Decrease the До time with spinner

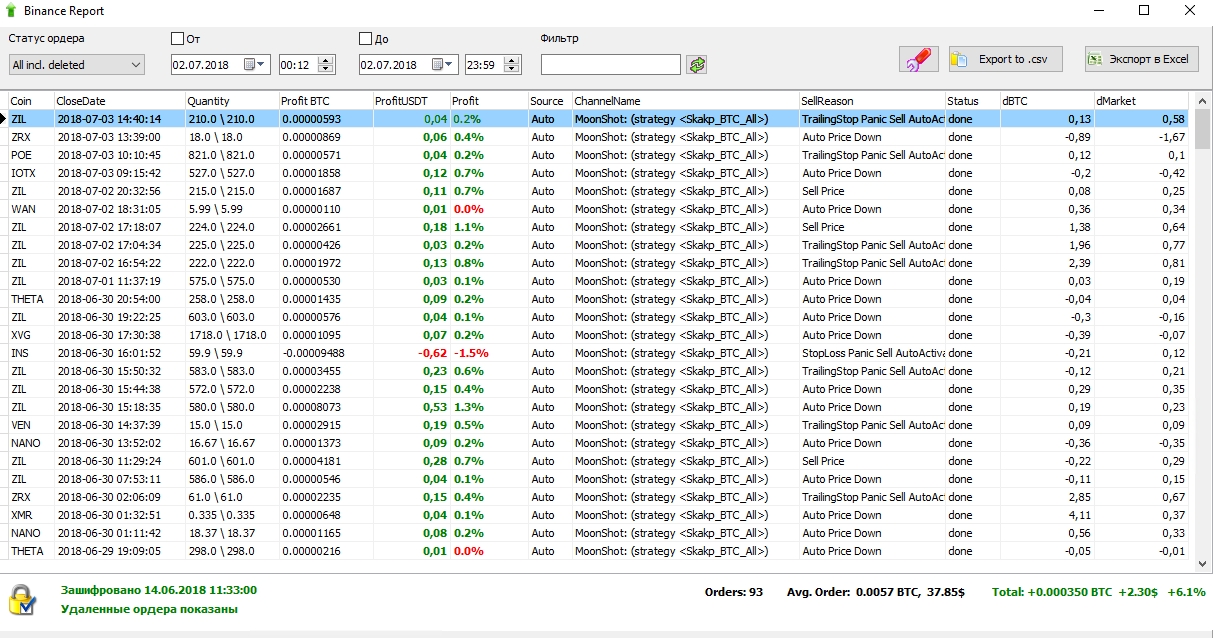pos(512,70)
